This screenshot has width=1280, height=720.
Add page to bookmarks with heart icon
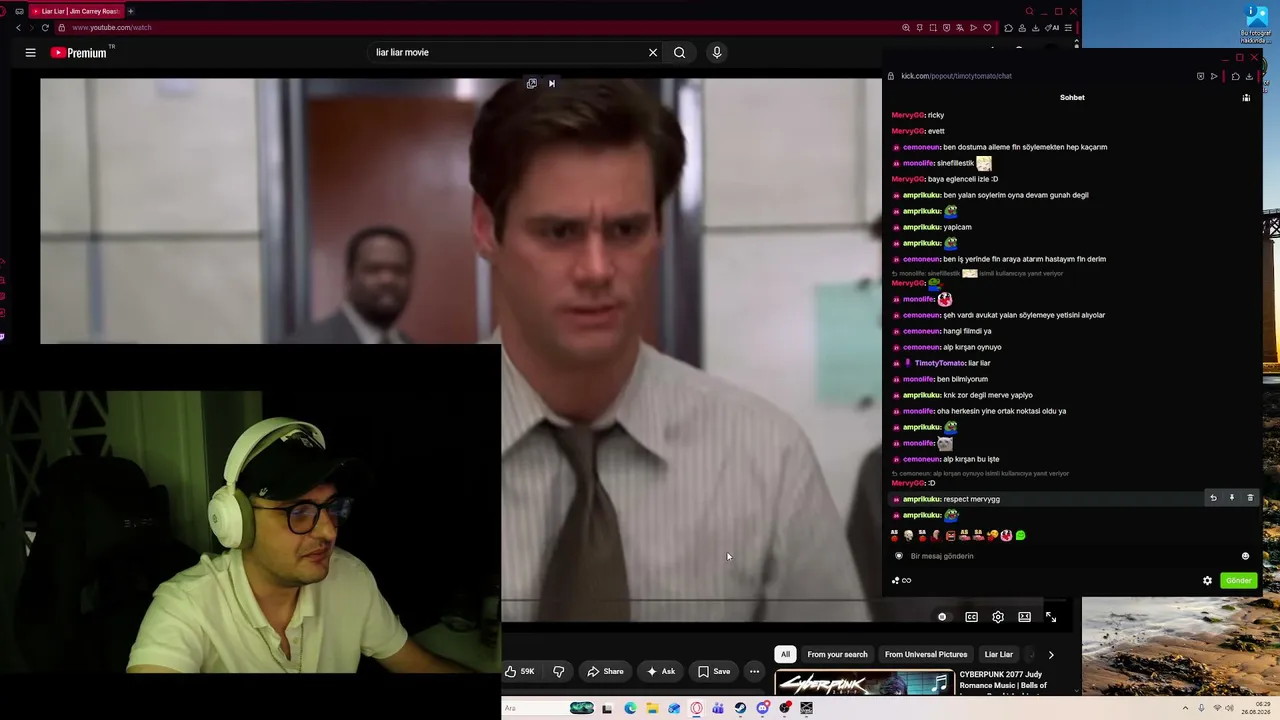point(987,28)
